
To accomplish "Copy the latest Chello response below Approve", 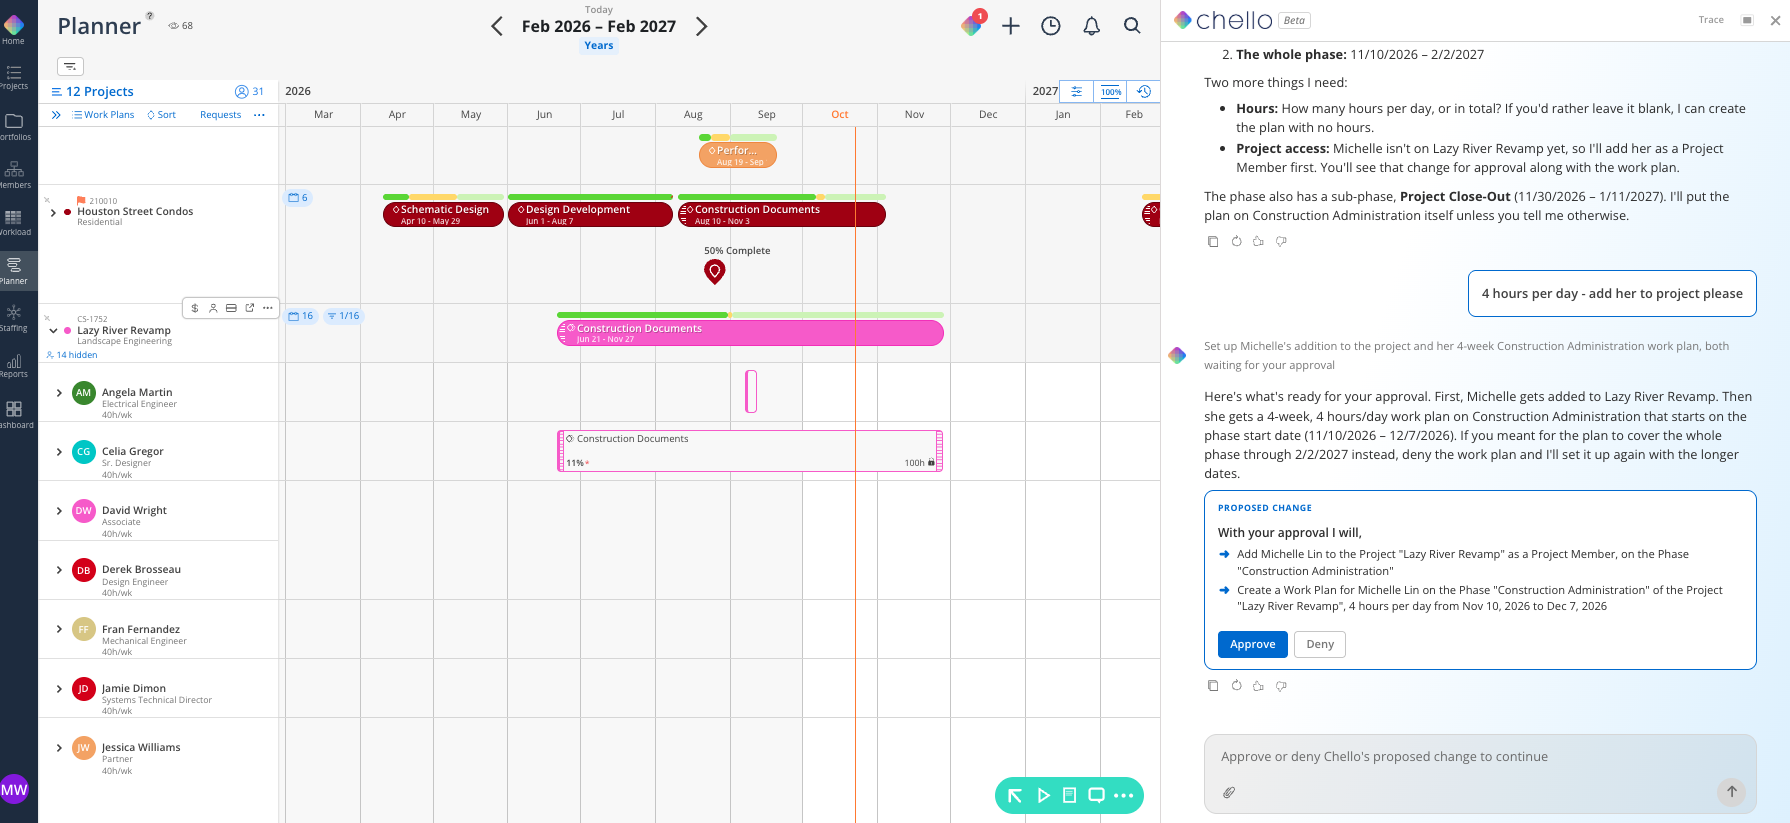I will click(x=1213, y=686).
